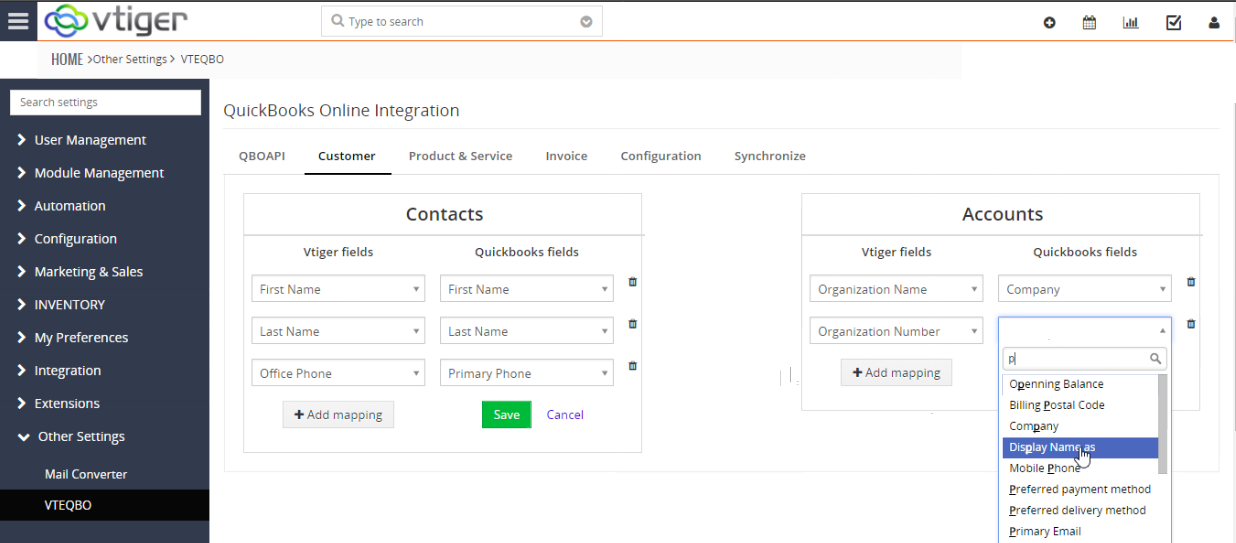Click the dropdown list scrollbar
1236x543 pixels.
point(1162,424)
